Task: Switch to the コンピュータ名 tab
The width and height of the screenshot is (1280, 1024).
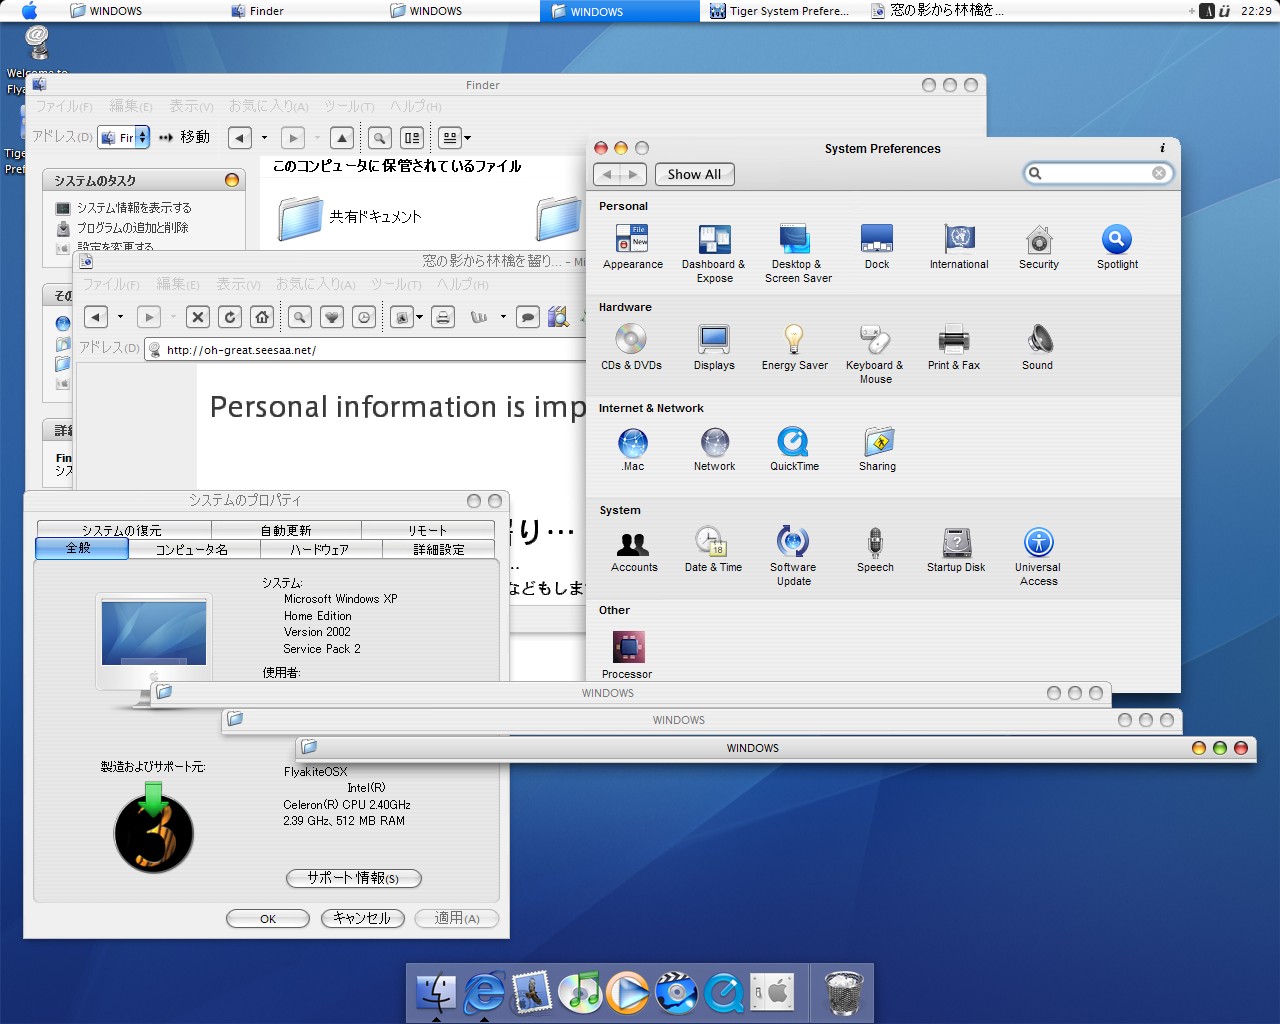Action: (193, 549)
